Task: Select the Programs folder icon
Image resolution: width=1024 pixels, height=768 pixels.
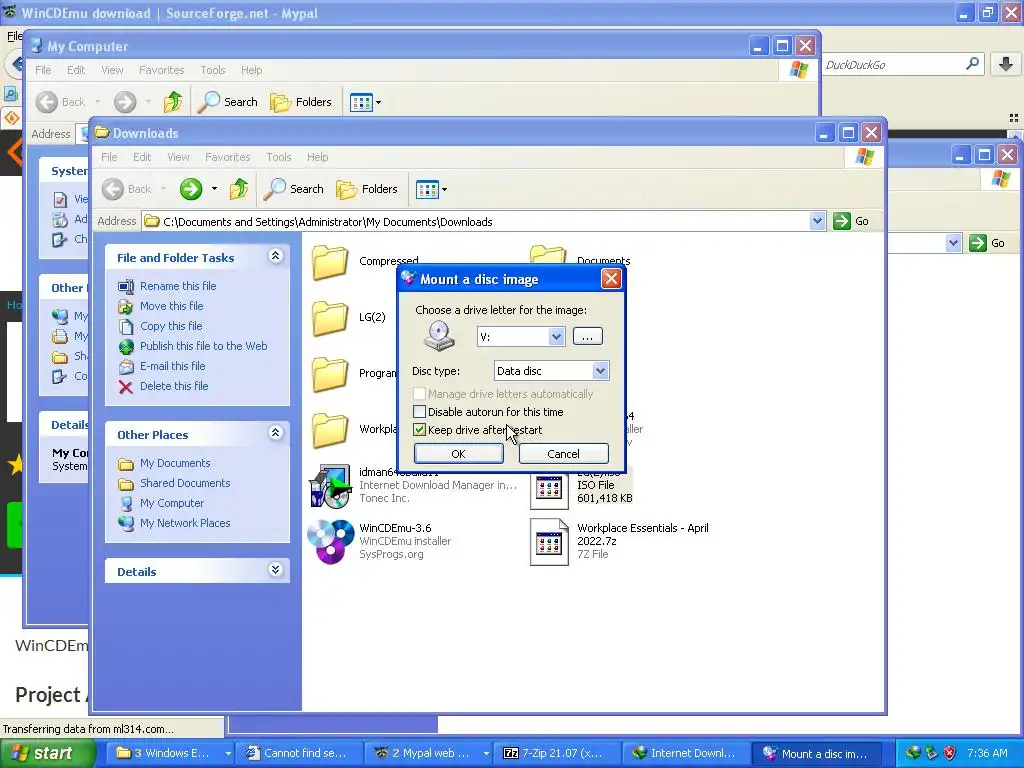Action: click(330, 374)
